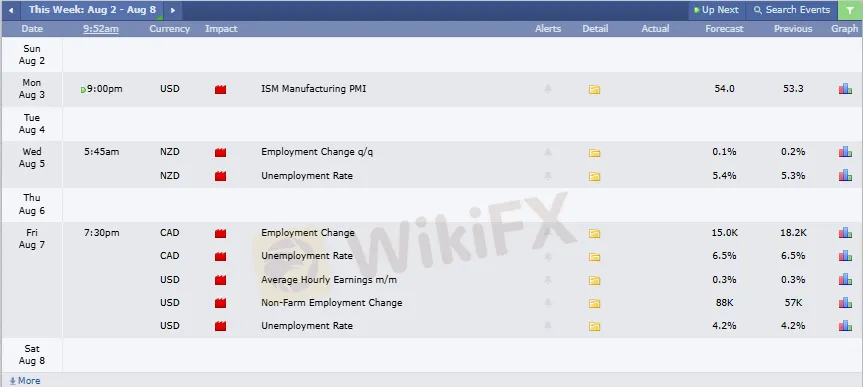Select the Actual column header
863x387 pixels.
656,29
